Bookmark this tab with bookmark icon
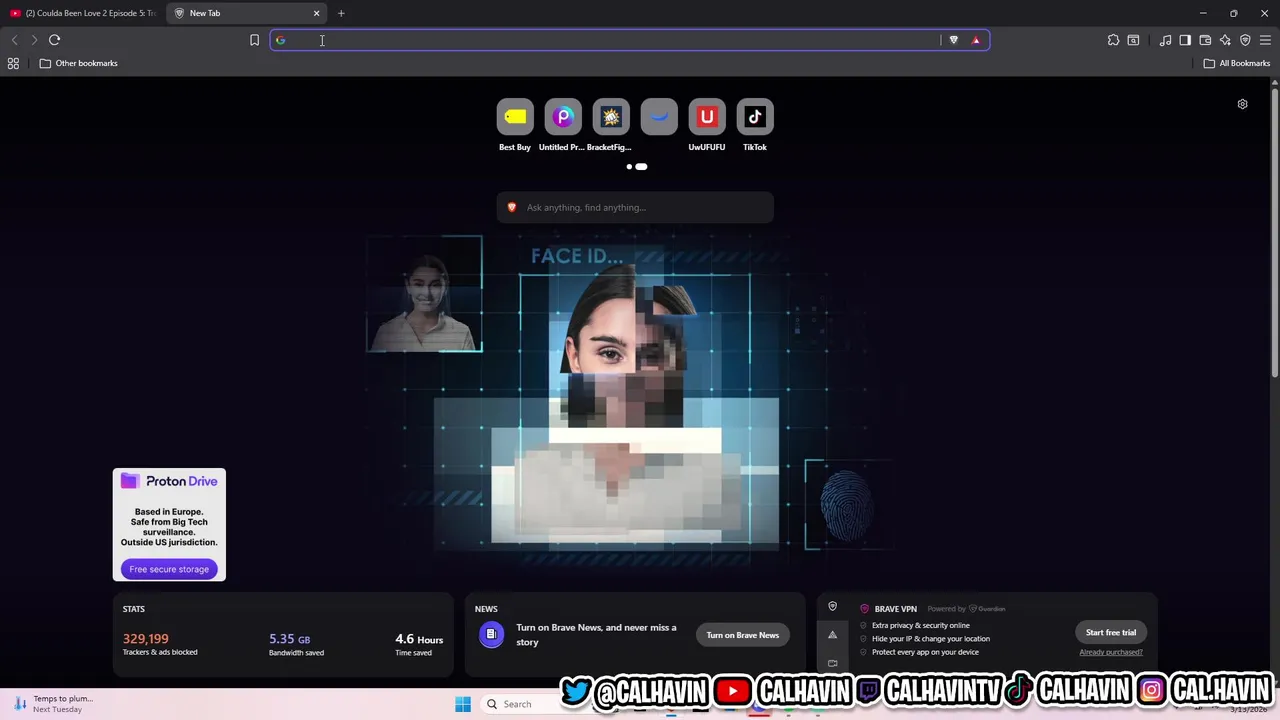The image size is (1280, 720). pyautogui.click(x=254, y=40)
